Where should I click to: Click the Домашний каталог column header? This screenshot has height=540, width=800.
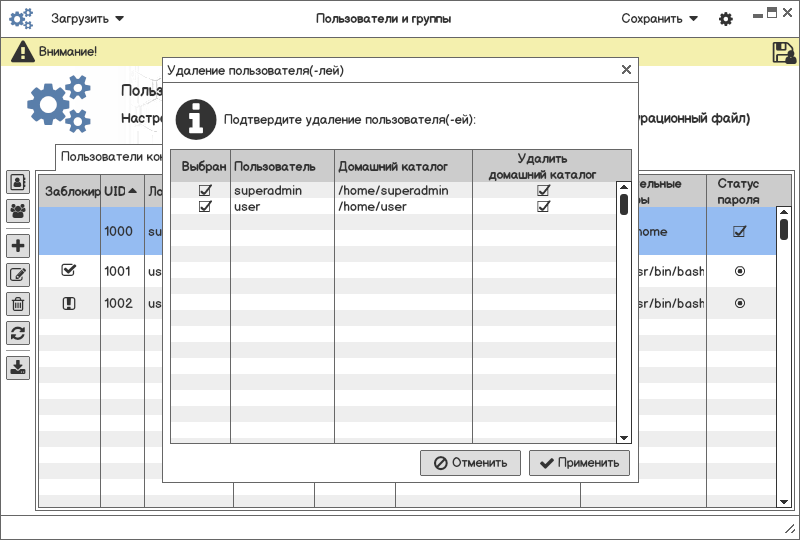click(404, 166)
